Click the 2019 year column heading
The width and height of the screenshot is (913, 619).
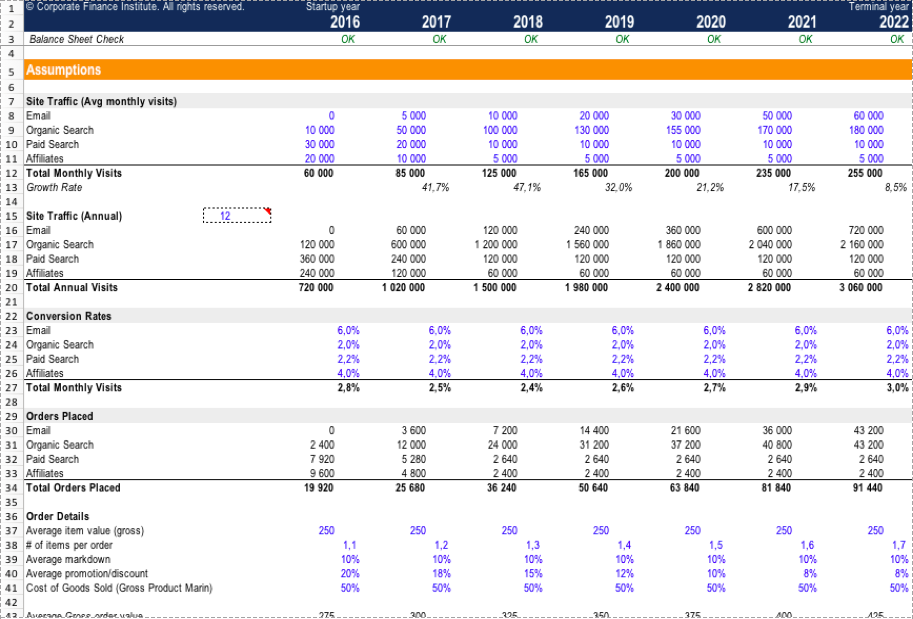click(619, 22)
